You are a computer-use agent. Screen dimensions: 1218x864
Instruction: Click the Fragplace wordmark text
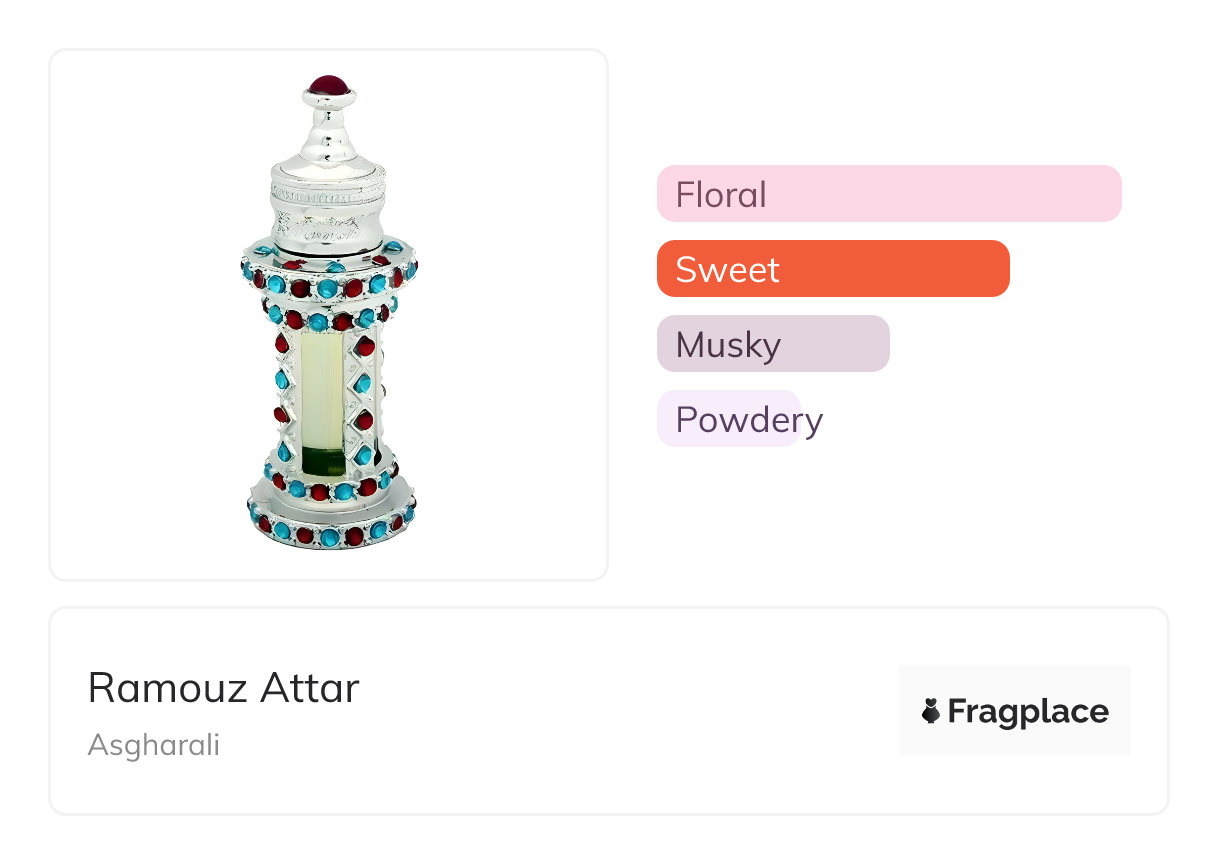(1027, 711)
